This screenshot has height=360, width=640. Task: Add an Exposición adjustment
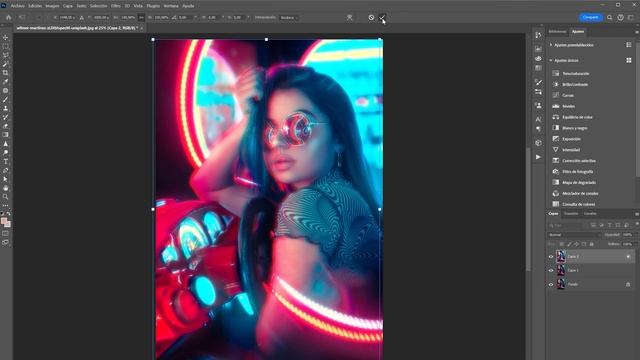click(571, 139)
